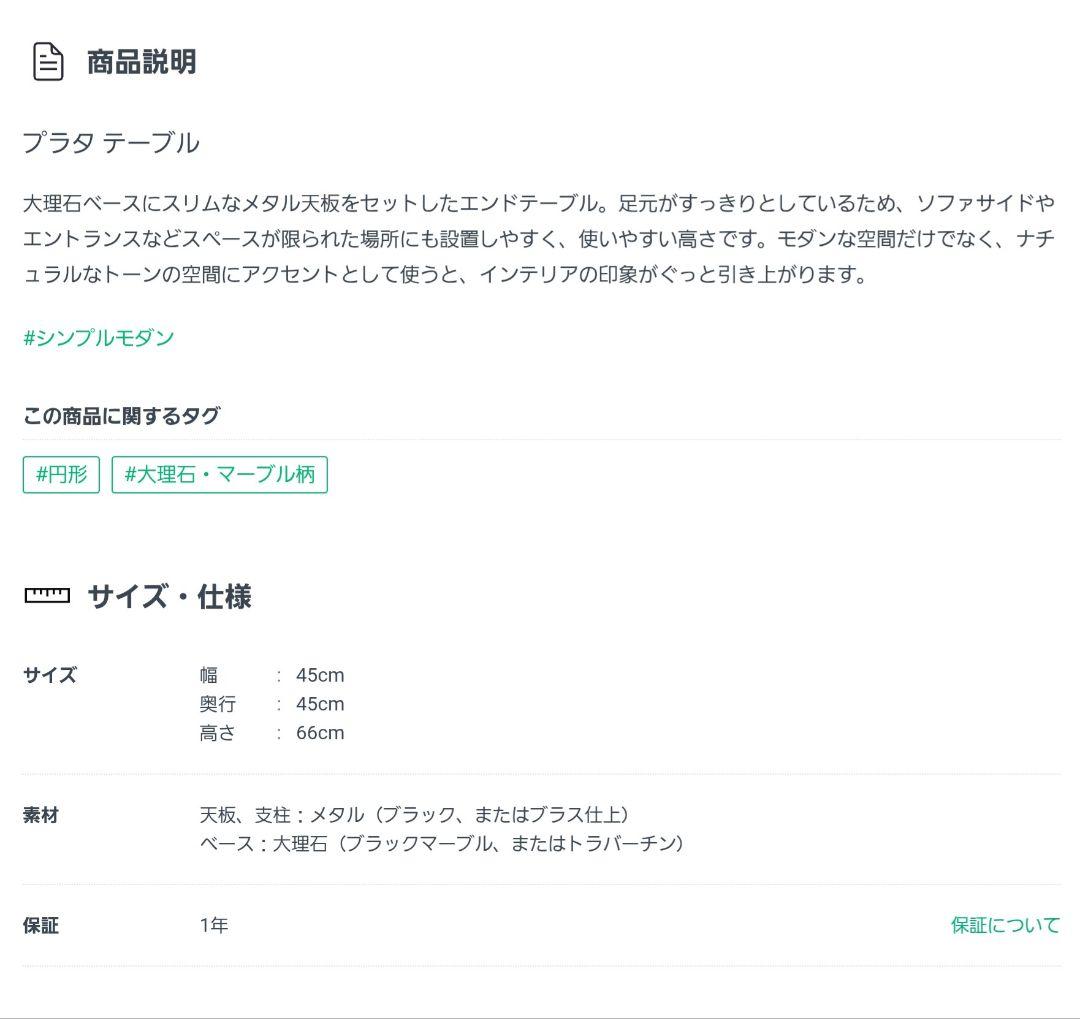Click the ruler icon beside サイズ・仕様
This screenshot has height=1019, width=1080.
pos(45,596)
